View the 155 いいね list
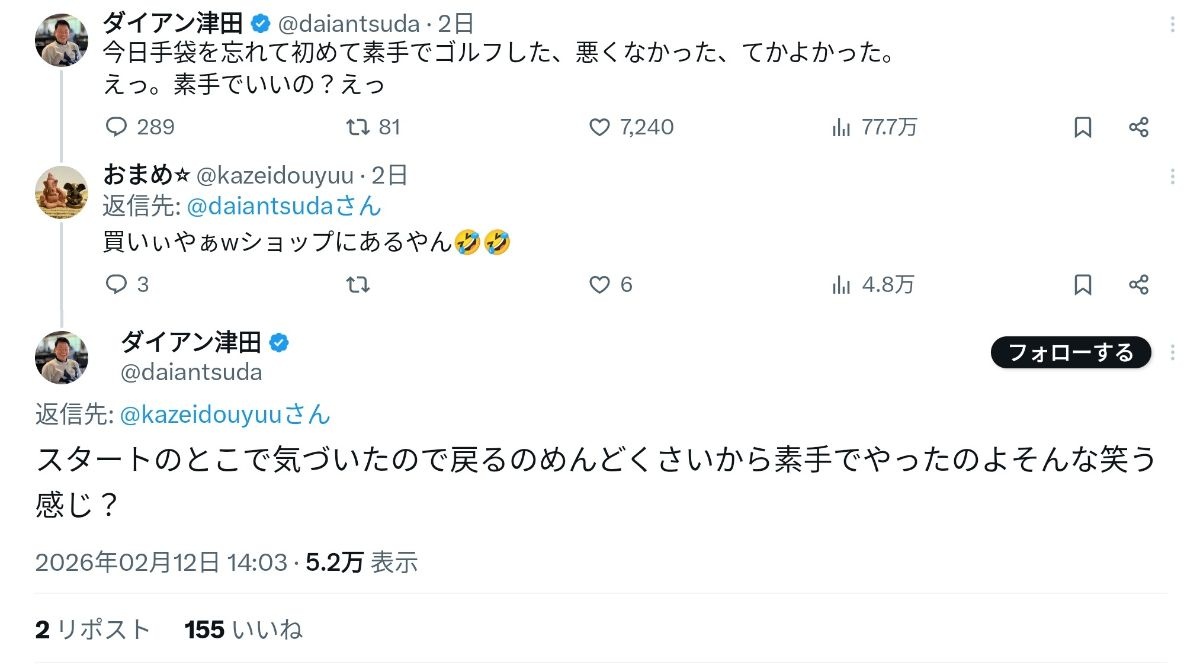 (243, 630)
